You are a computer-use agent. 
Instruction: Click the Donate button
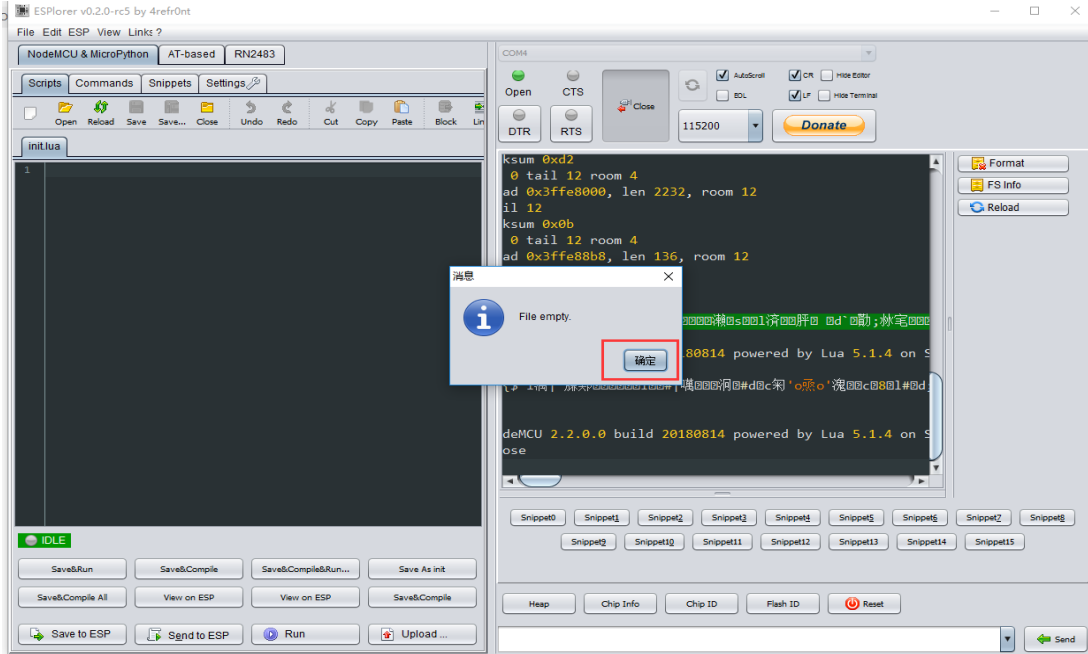click(824, 126)
